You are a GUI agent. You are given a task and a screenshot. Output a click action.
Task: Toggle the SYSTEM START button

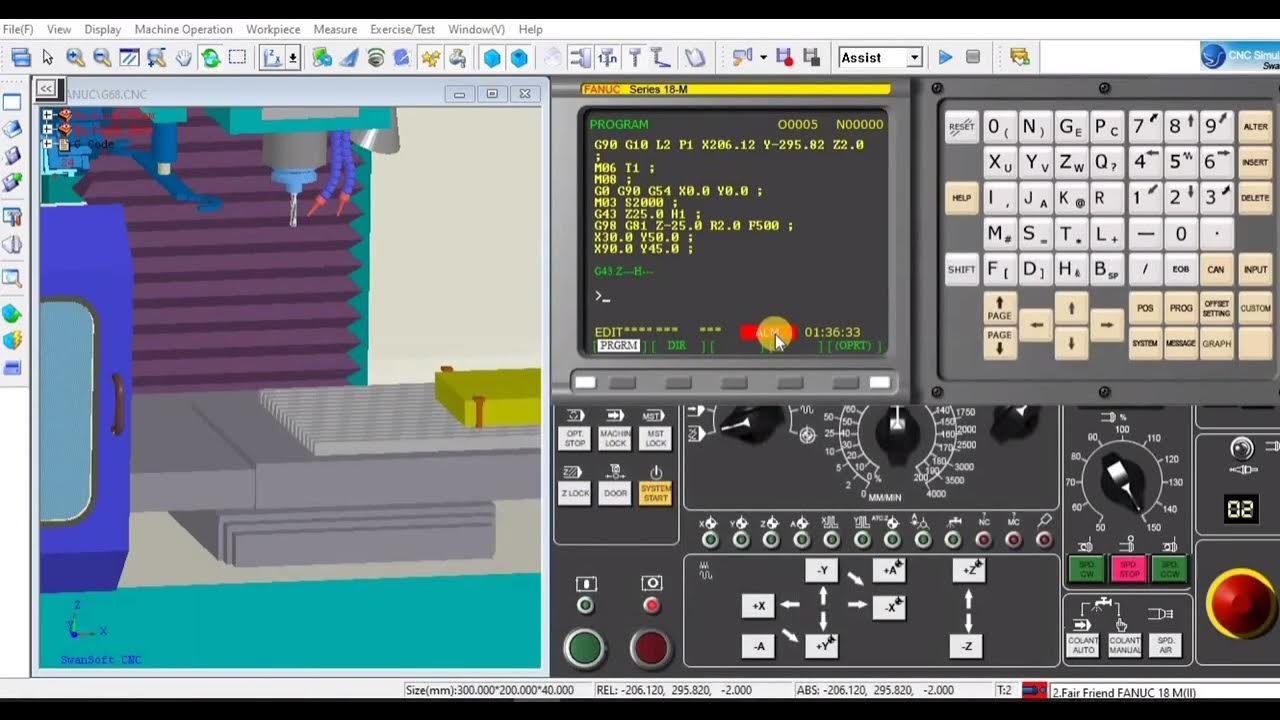[x=655, y=493]
